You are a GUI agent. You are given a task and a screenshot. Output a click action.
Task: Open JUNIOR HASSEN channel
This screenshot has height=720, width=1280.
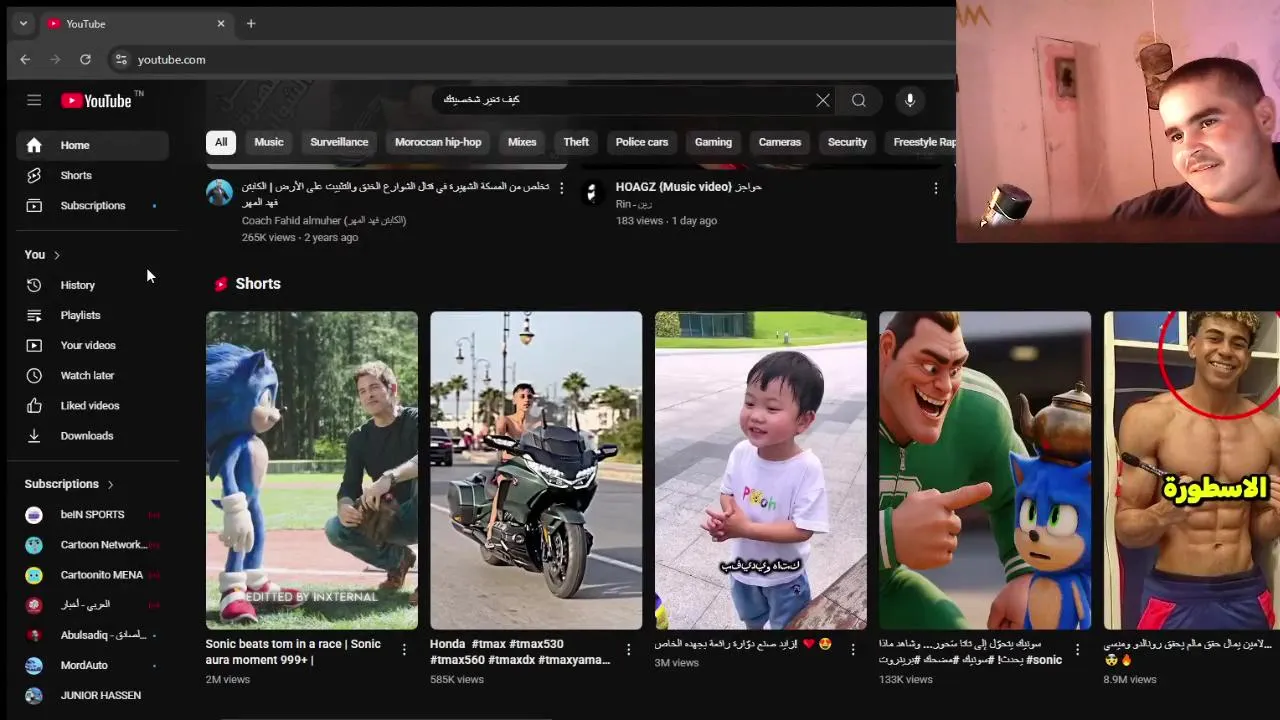[92, 695]
